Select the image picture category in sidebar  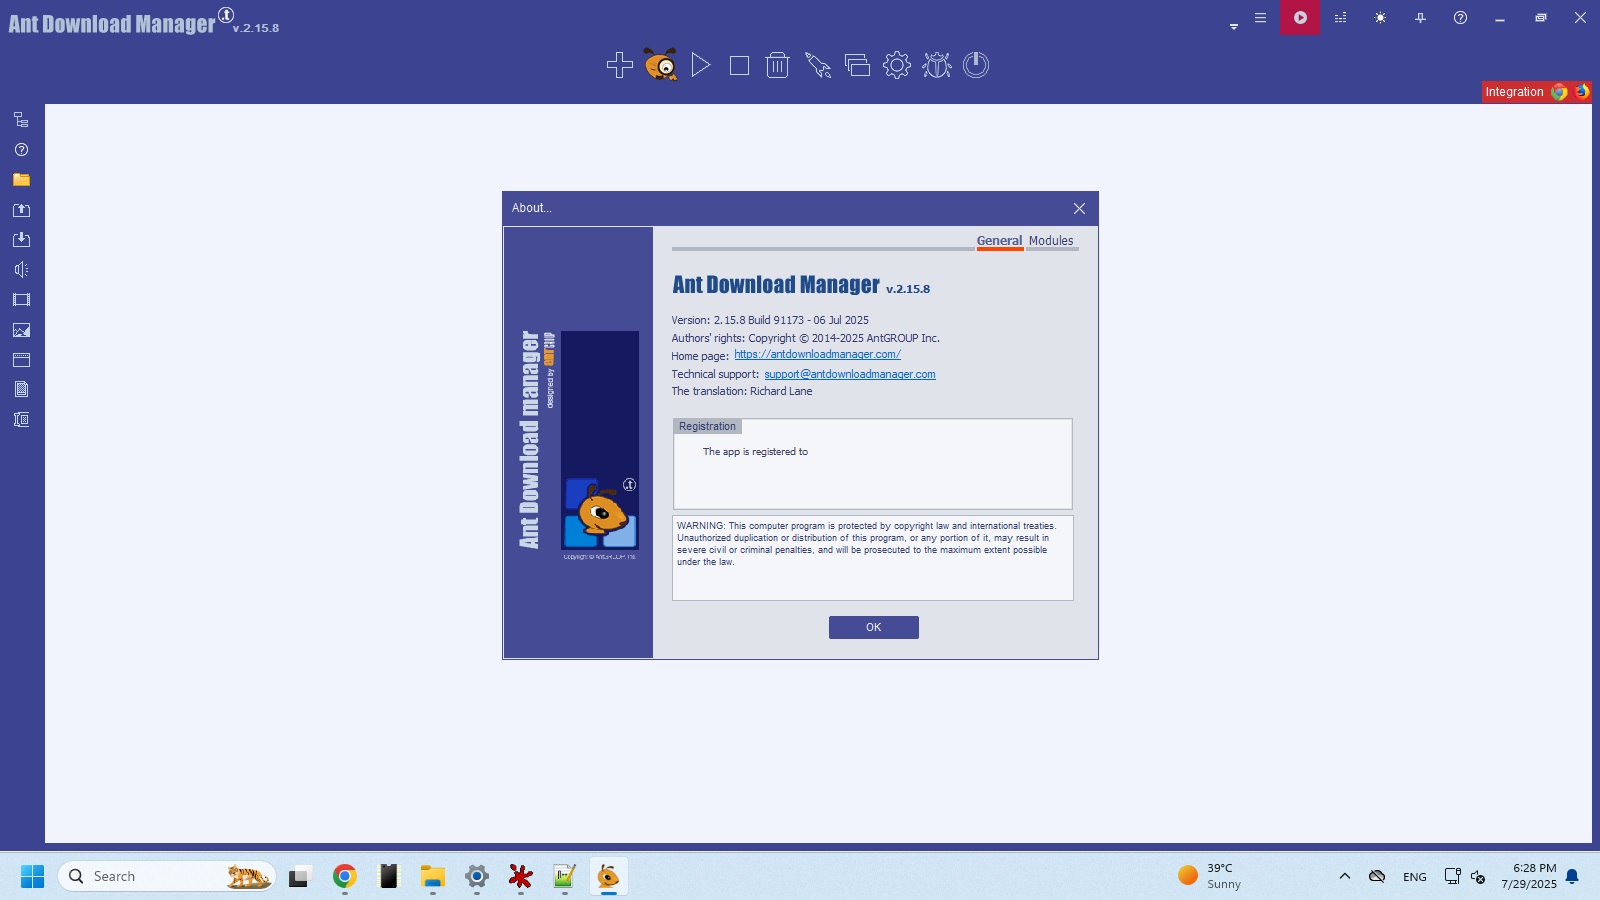(x=21, y=330)
